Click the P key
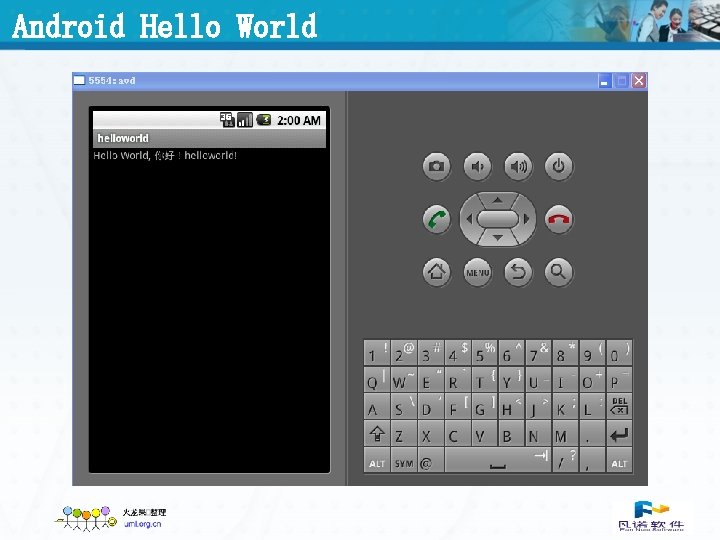This screenshot has width=720, height=540. point(619,379)
